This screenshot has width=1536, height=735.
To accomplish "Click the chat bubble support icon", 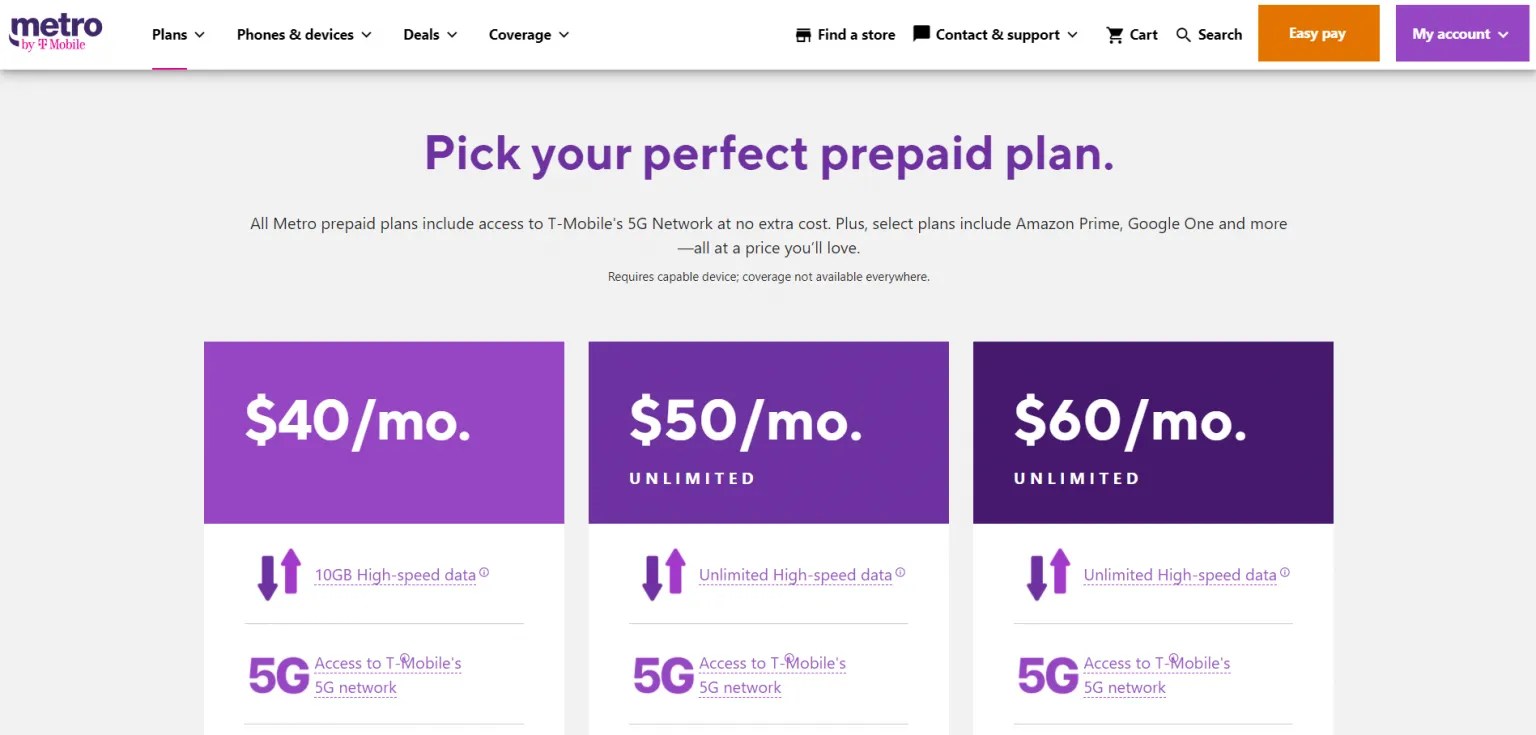I will 921,34.
